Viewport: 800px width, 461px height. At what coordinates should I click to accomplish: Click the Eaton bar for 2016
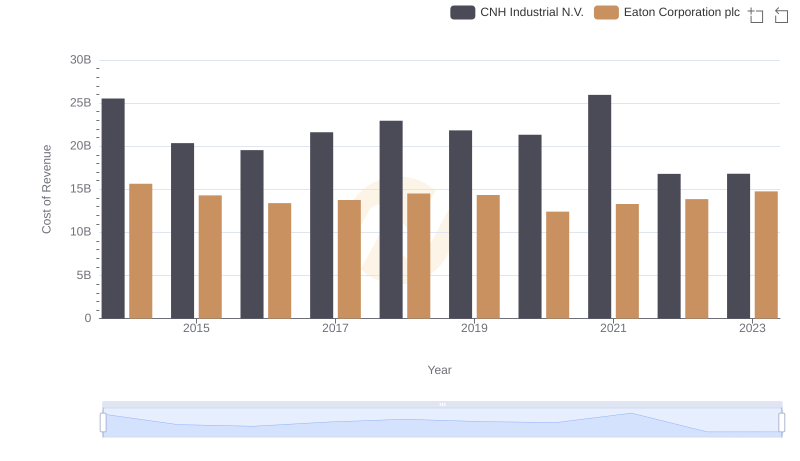[x=280, y=261]
